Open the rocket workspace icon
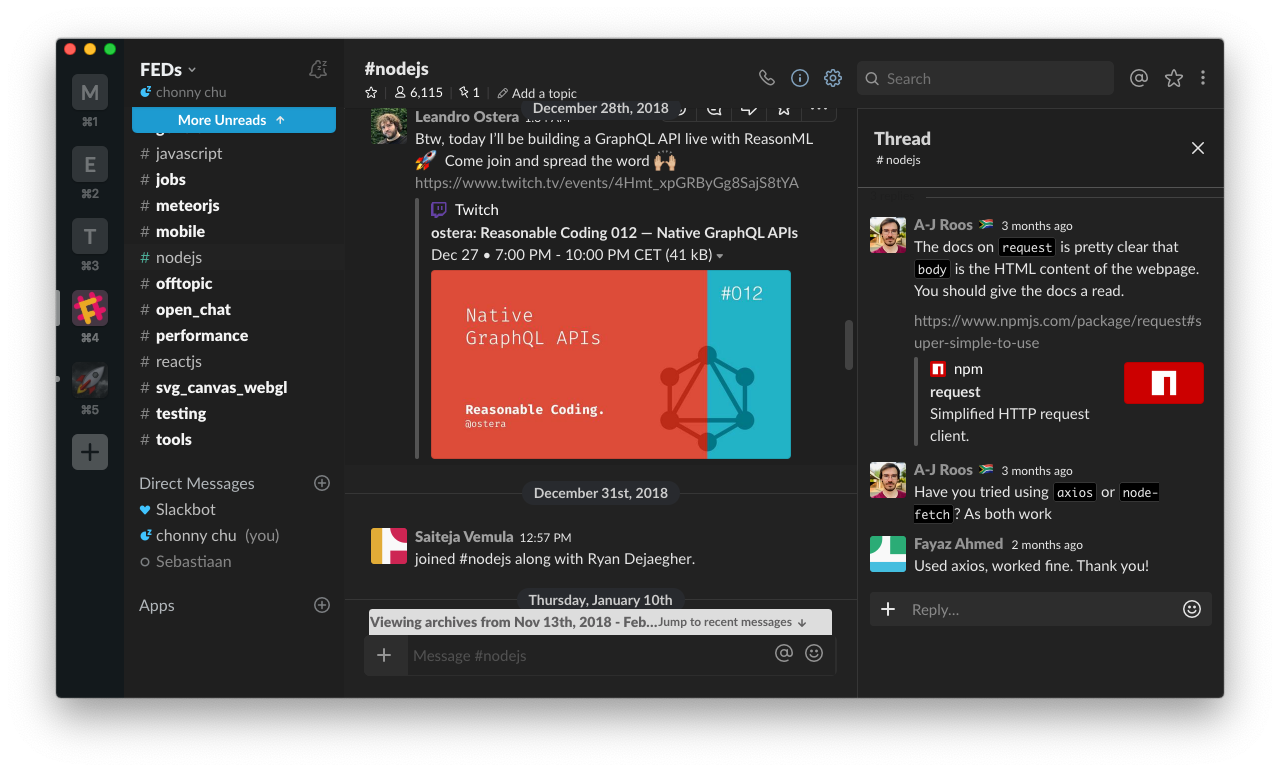Screen dimensions: 1280x772 point(90,381)
